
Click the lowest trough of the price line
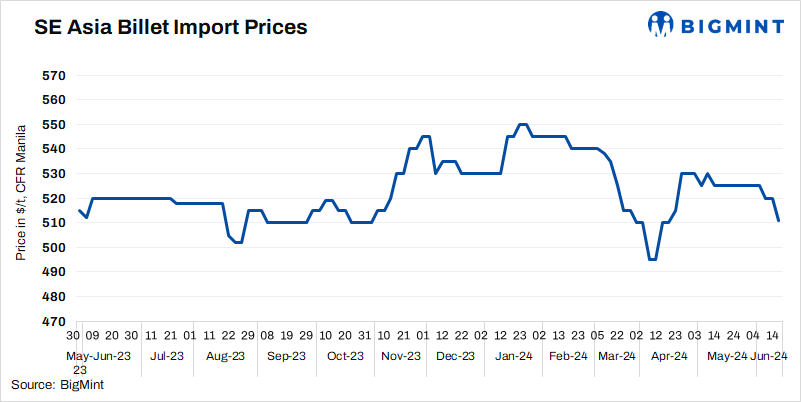(x=652, y=259)
